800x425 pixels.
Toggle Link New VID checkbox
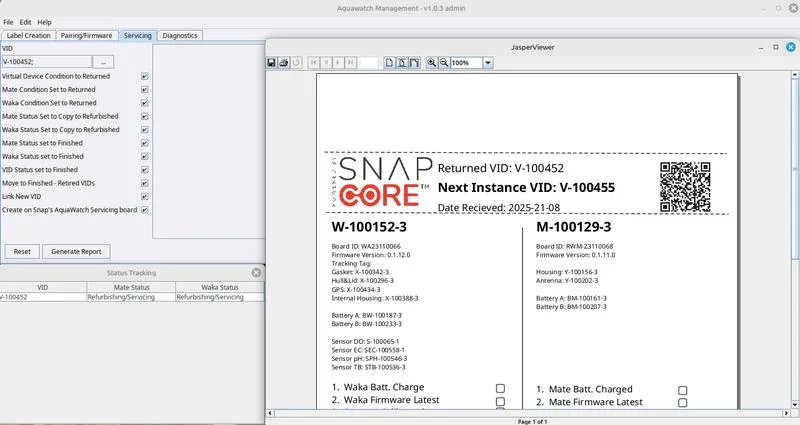coord(145,196)
